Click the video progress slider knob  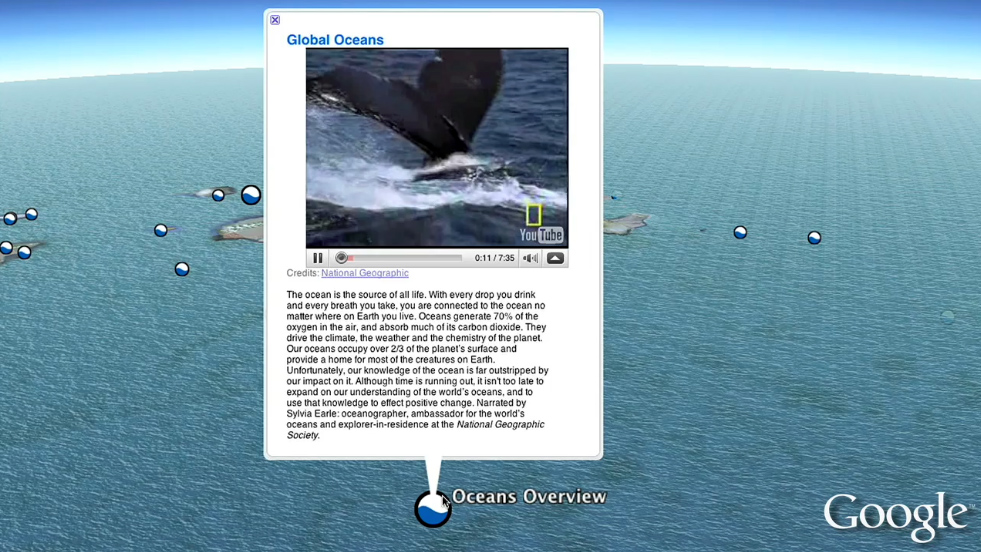341,258
